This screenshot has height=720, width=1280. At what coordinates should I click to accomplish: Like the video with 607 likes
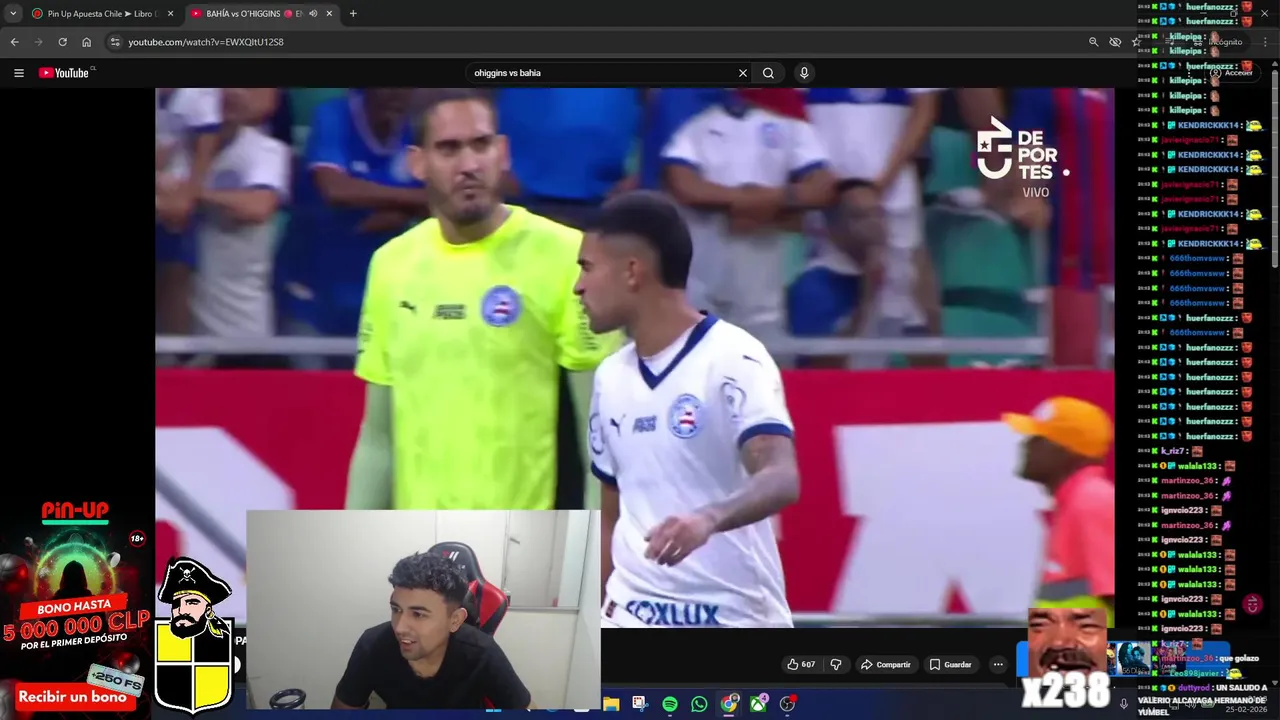800,664
